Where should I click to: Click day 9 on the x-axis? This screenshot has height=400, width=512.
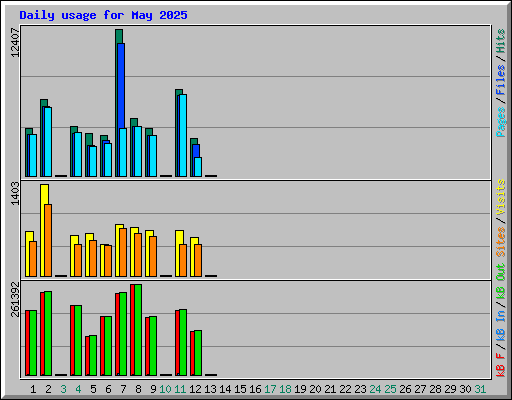[x=153, y=389]
